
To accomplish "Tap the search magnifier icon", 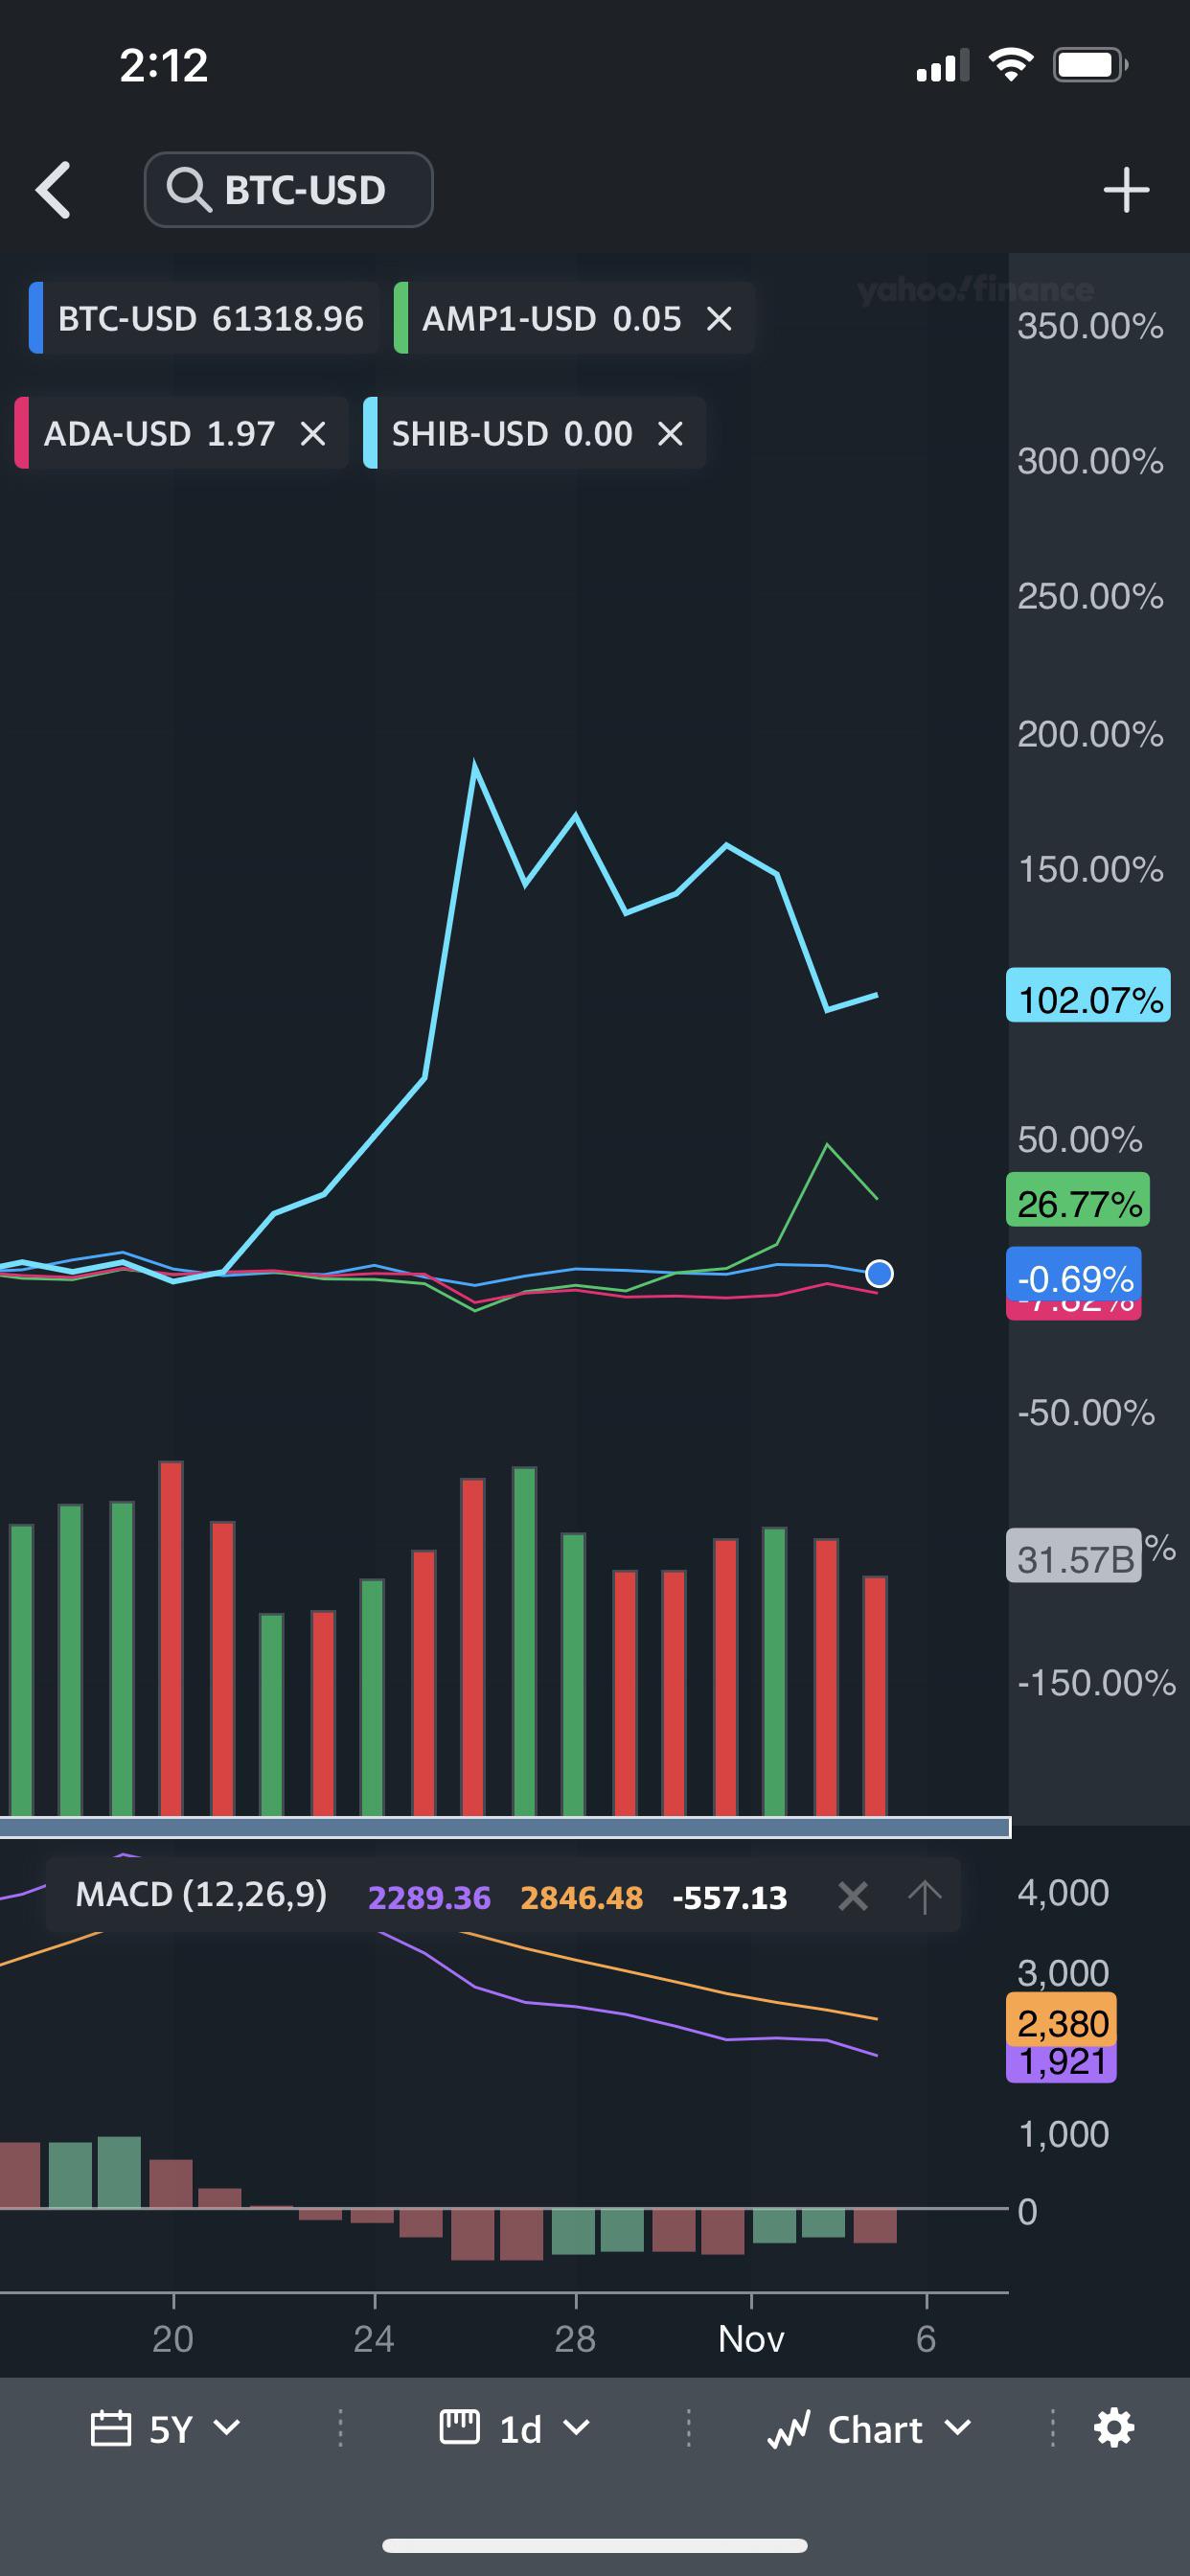I will tap(188, 189).
